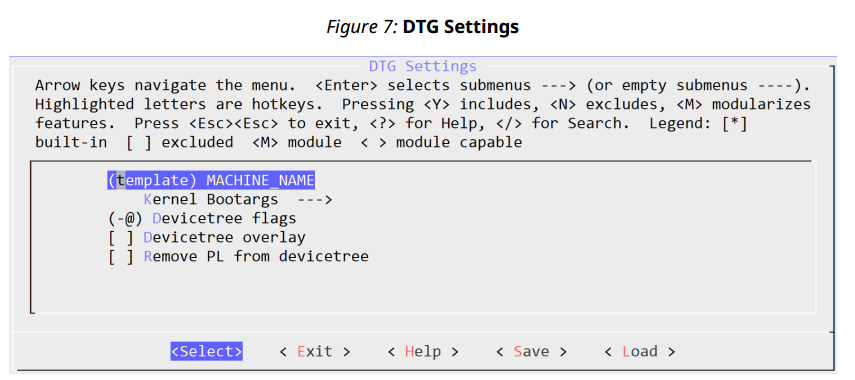Toggle the Devicetree overlay checkbox
The image size is (855, 380).
point(207,238)
